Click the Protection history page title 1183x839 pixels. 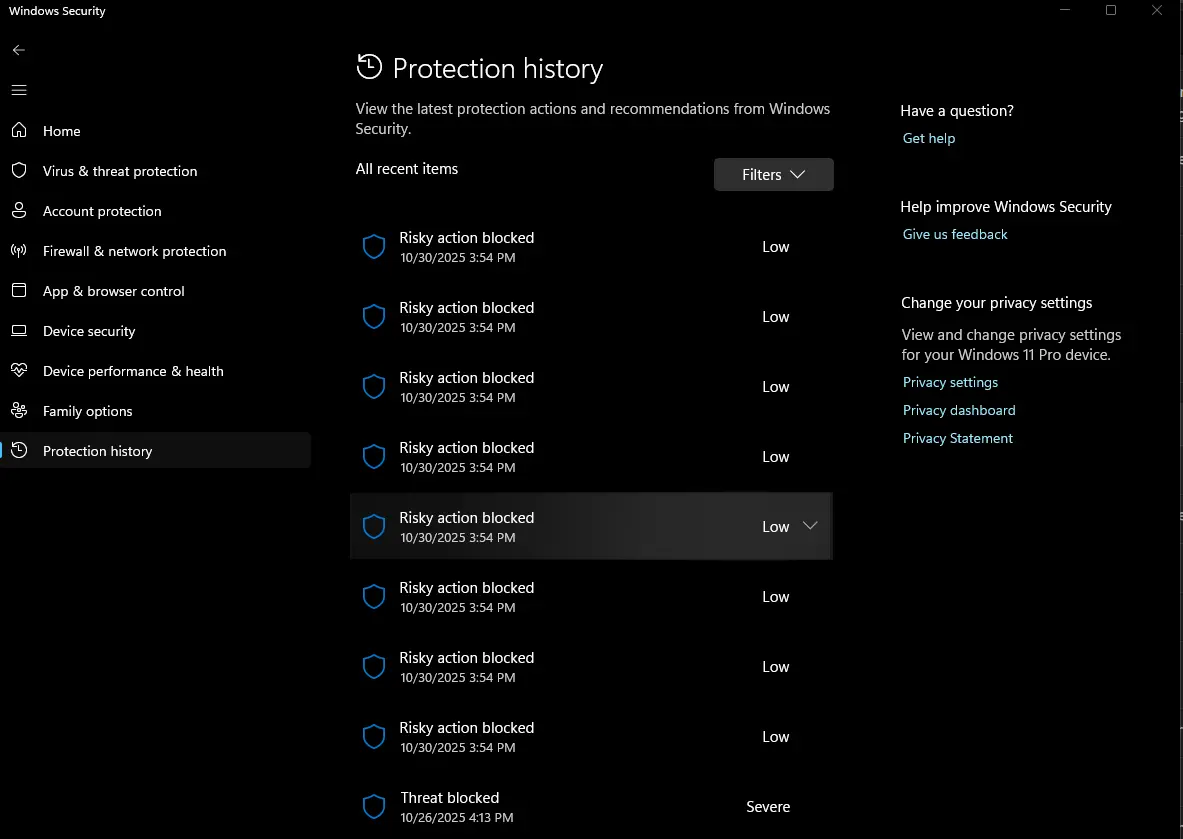click(498, 69)
